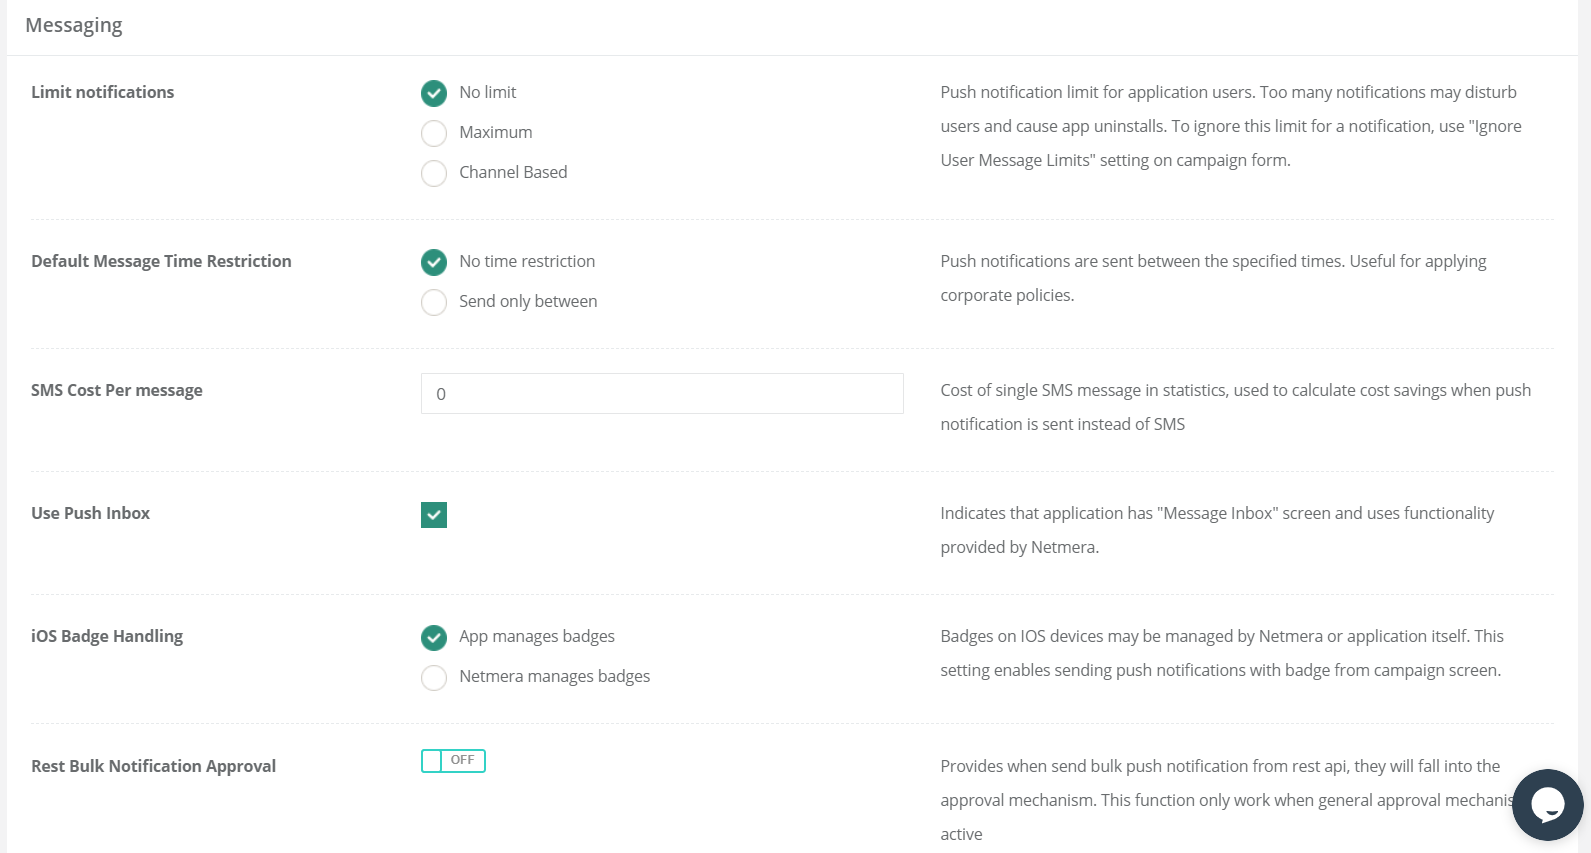Open the chat support bubble icon
Image resolution: width=1591 pixels, height=853 pixels.
[x=1547, y=804]
